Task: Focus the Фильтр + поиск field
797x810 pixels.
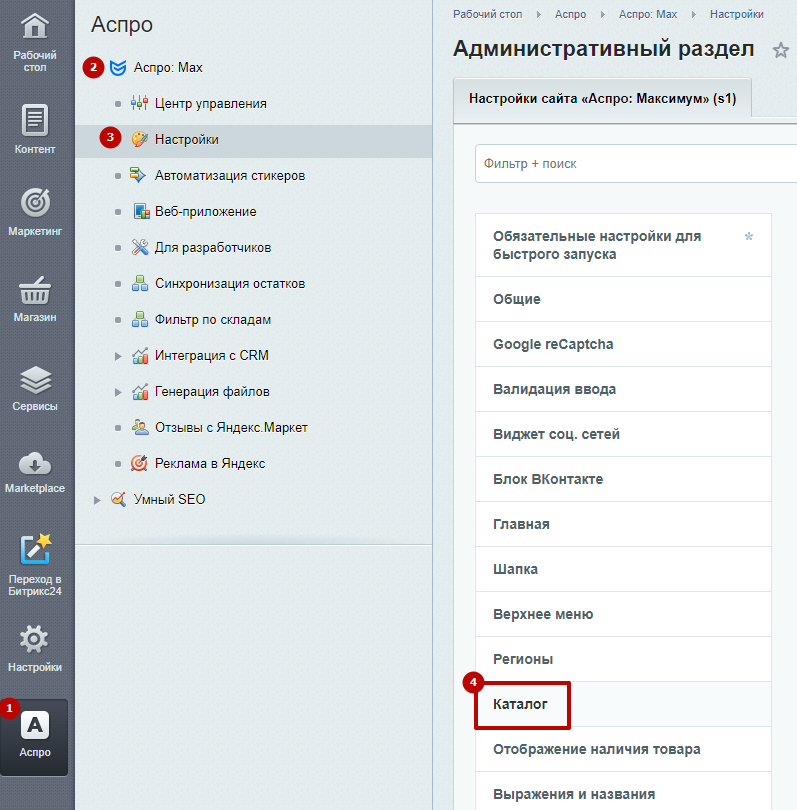Action: [636, 164]
